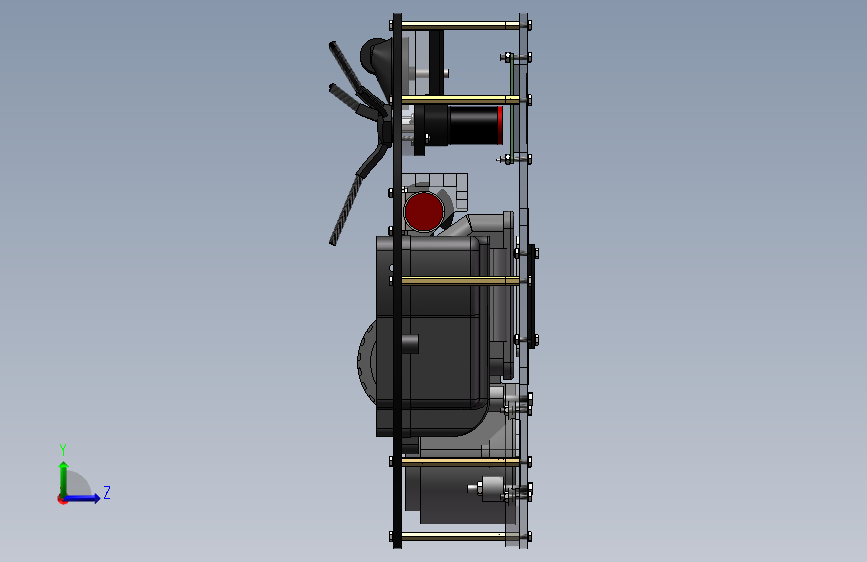The width and height of the screenshot is (867, 562).
Task: Select the thin green plate beside the motor
Action: point(511,108)
